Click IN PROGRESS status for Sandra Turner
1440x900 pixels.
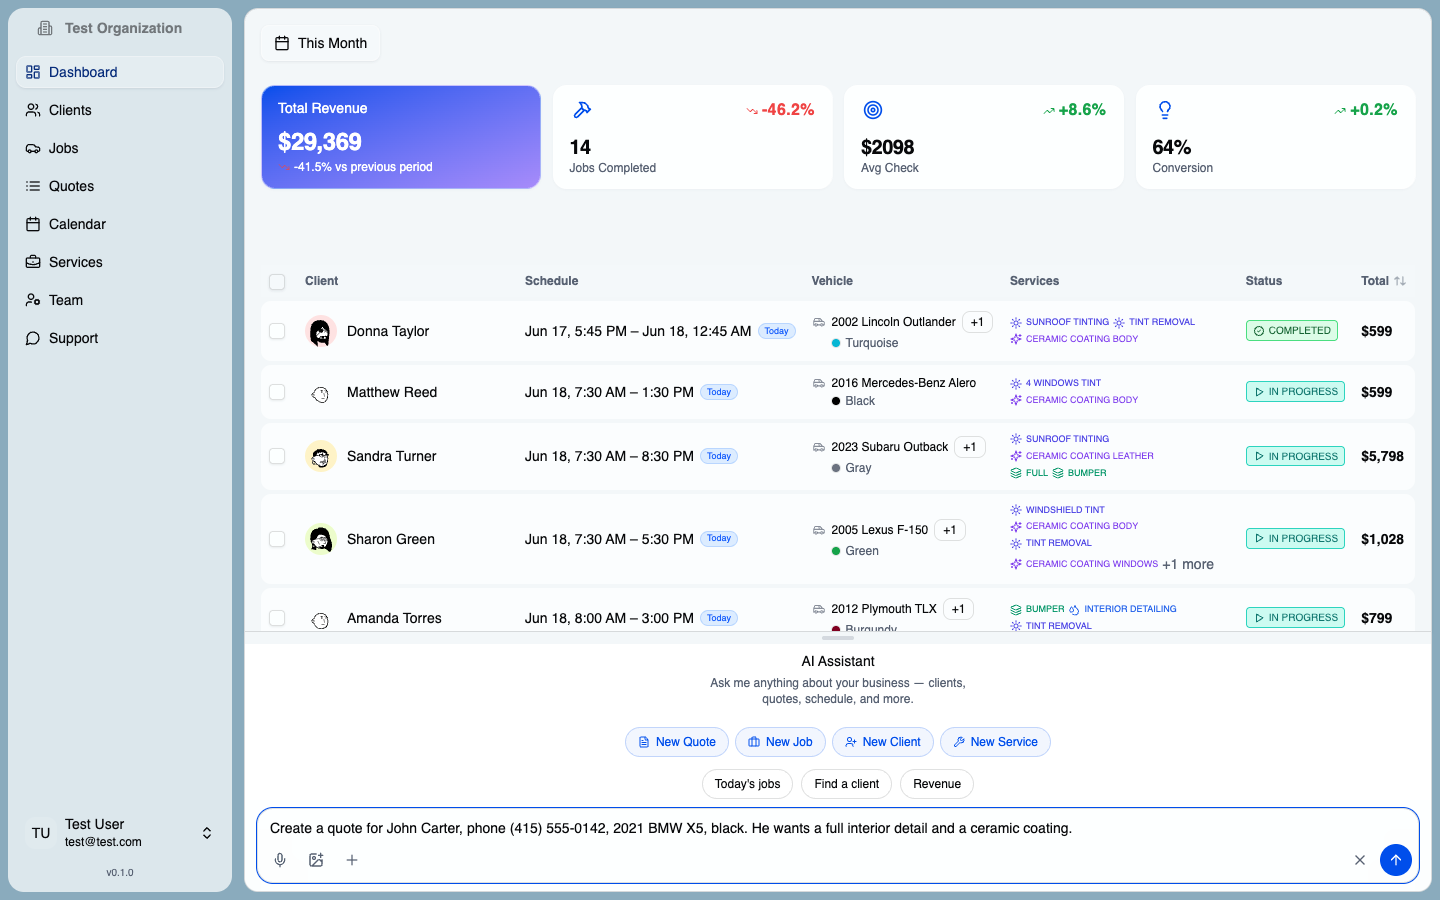[1295, 456]
